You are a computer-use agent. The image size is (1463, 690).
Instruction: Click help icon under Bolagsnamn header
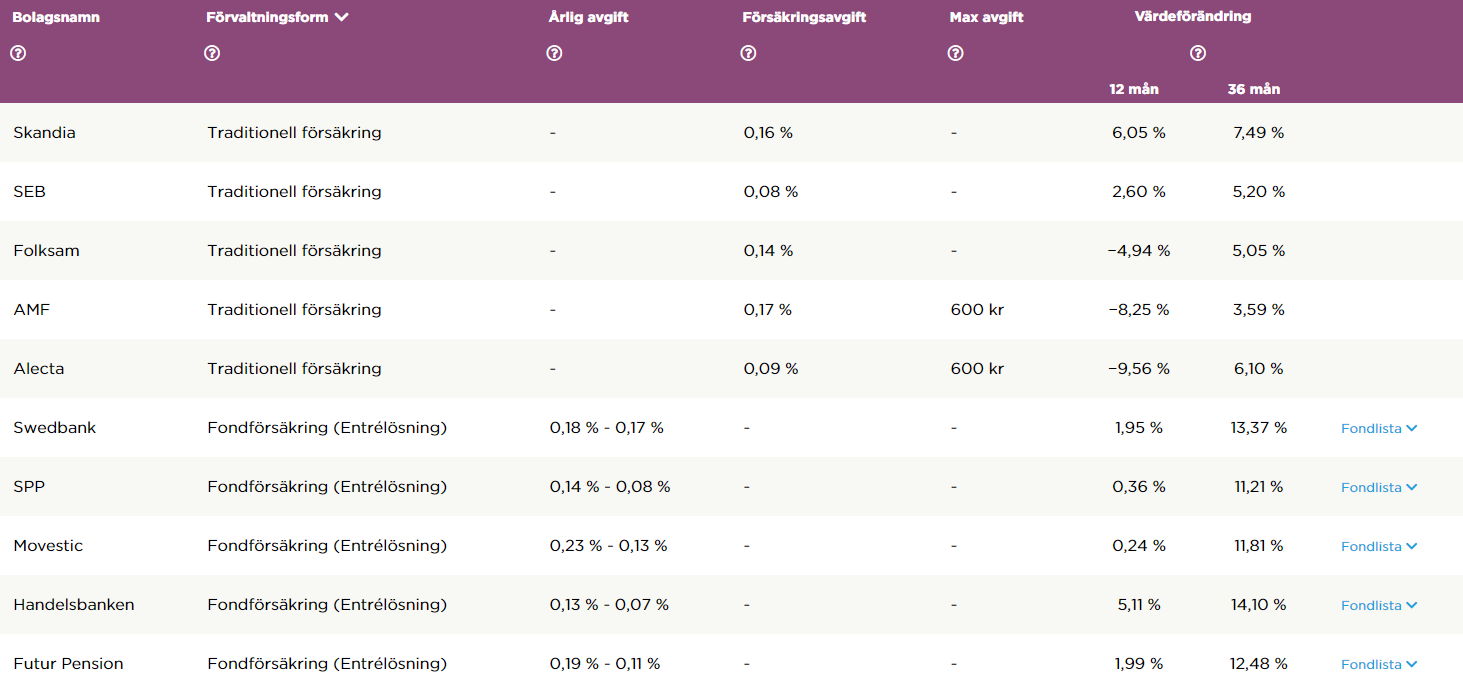click(17, 53)
